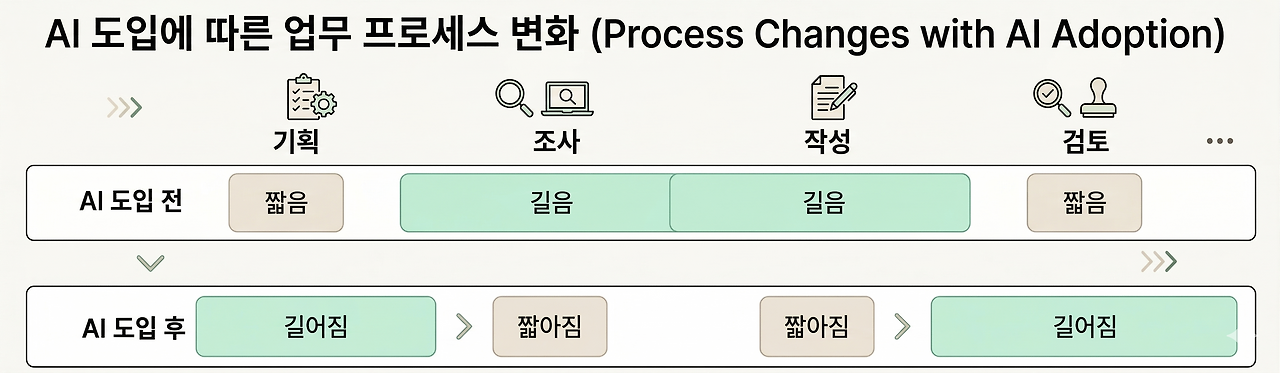Screen dimensions: 1280x373
Task: Click the stamp icon above 검토
Action: coord(1098,98)
